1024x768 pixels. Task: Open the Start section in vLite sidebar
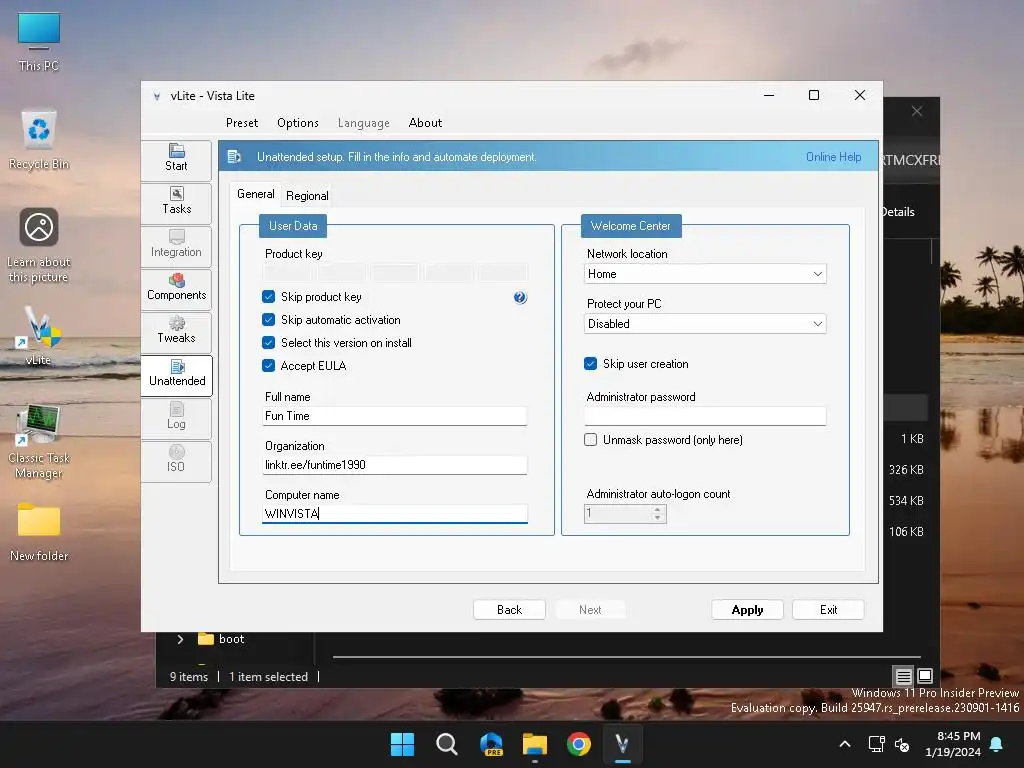[176, 159]
